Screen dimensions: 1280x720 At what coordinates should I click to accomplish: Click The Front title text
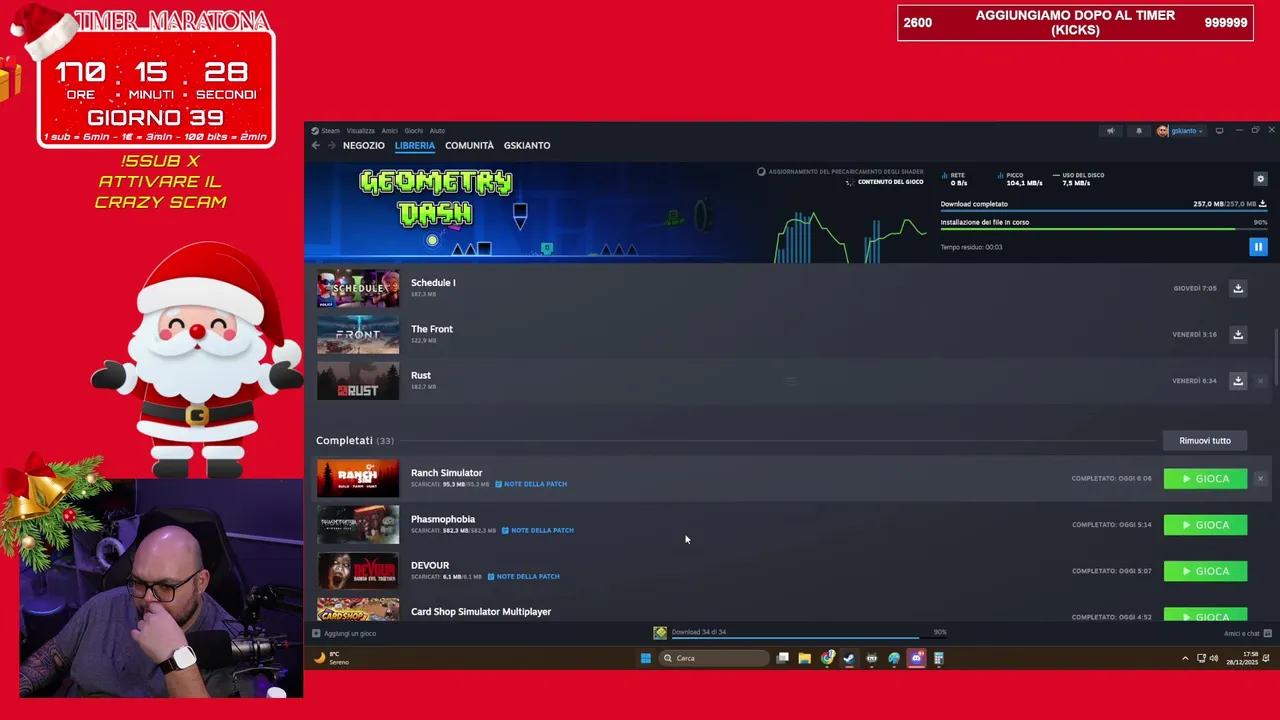(x=432, y=329)
